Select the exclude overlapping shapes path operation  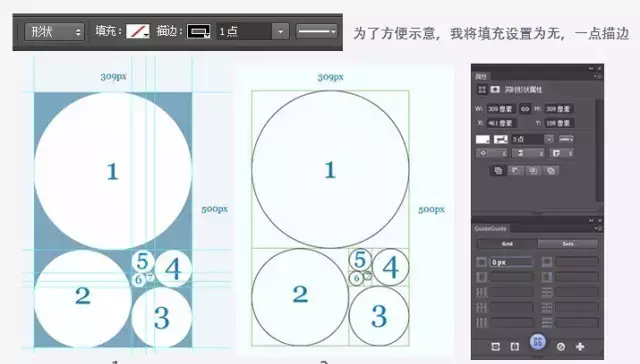(x=551, y=171)
